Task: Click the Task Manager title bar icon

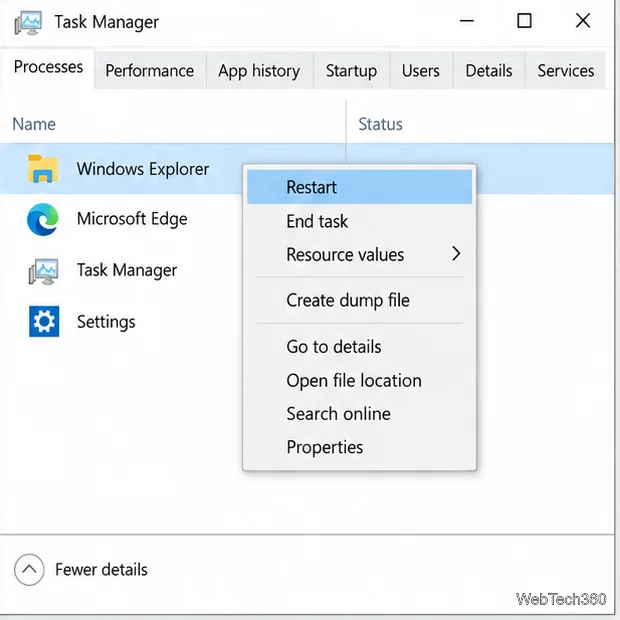Action: click(28, 23)
